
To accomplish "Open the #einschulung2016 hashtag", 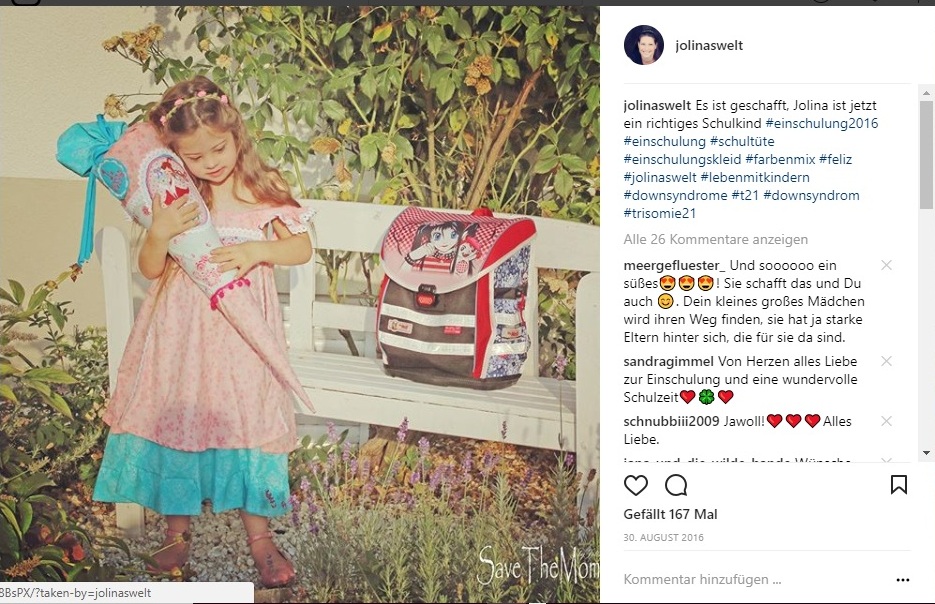I will (x=822, y=123).
